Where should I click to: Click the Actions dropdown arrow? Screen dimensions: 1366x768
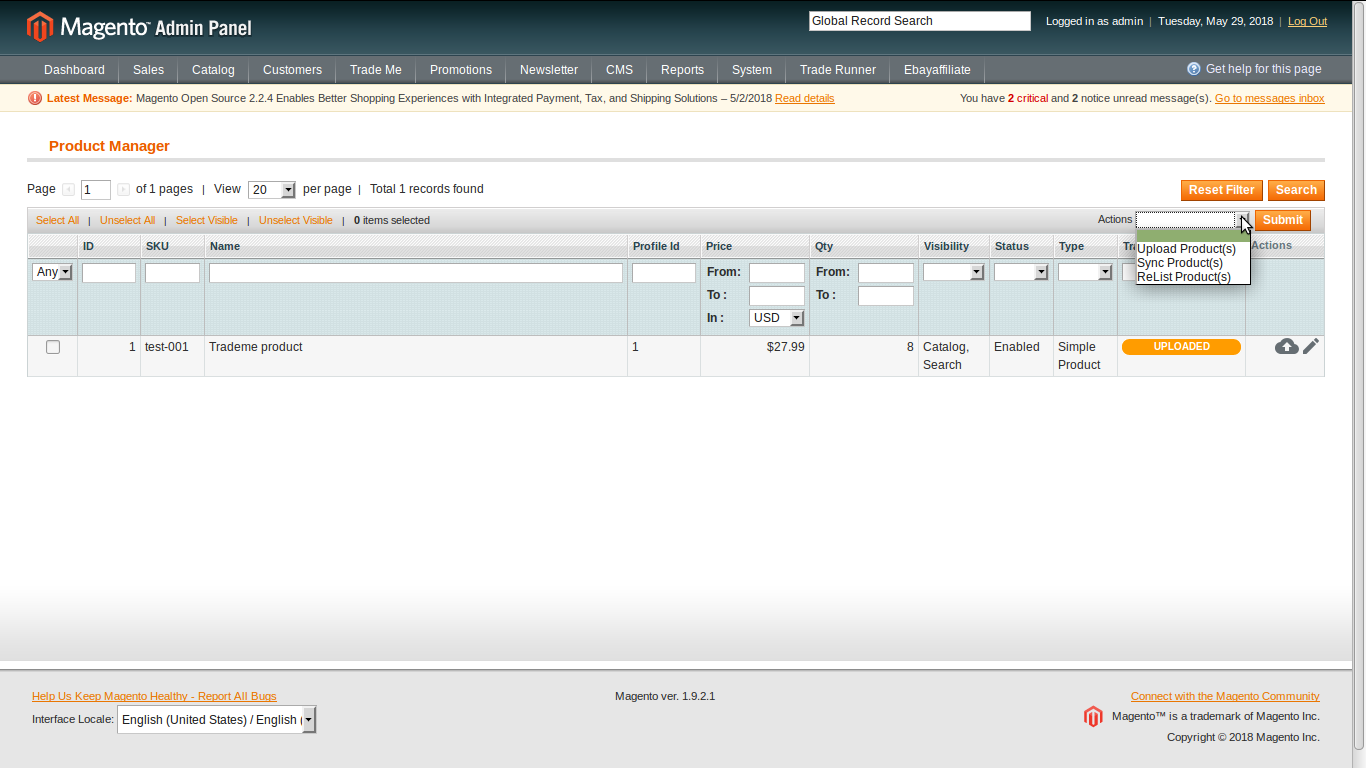(x=1244, y=220)
